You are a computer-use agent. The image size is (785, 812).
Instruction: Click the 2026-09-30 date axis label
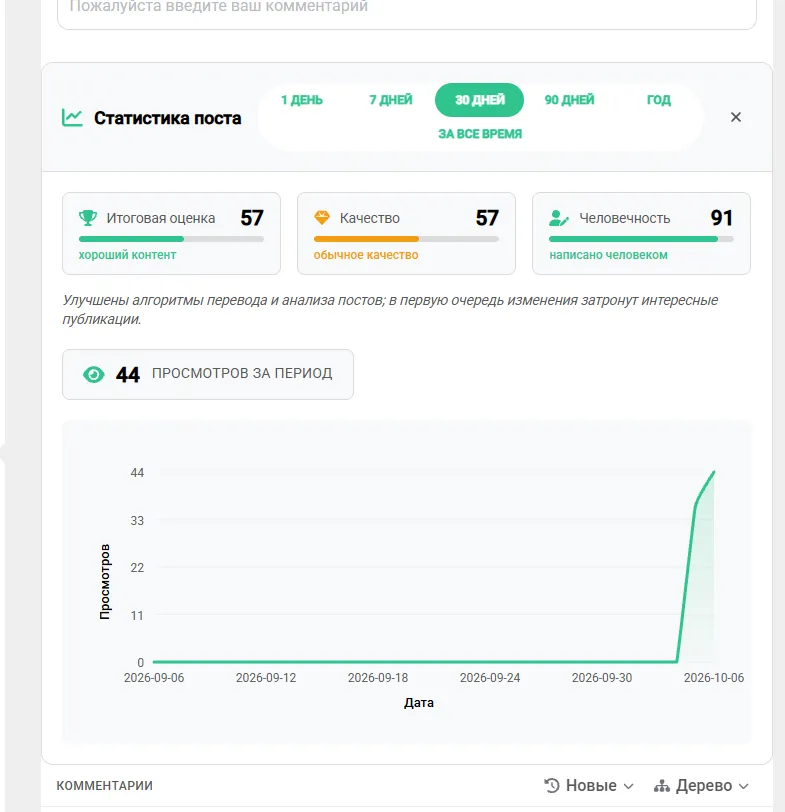point(602,678)
